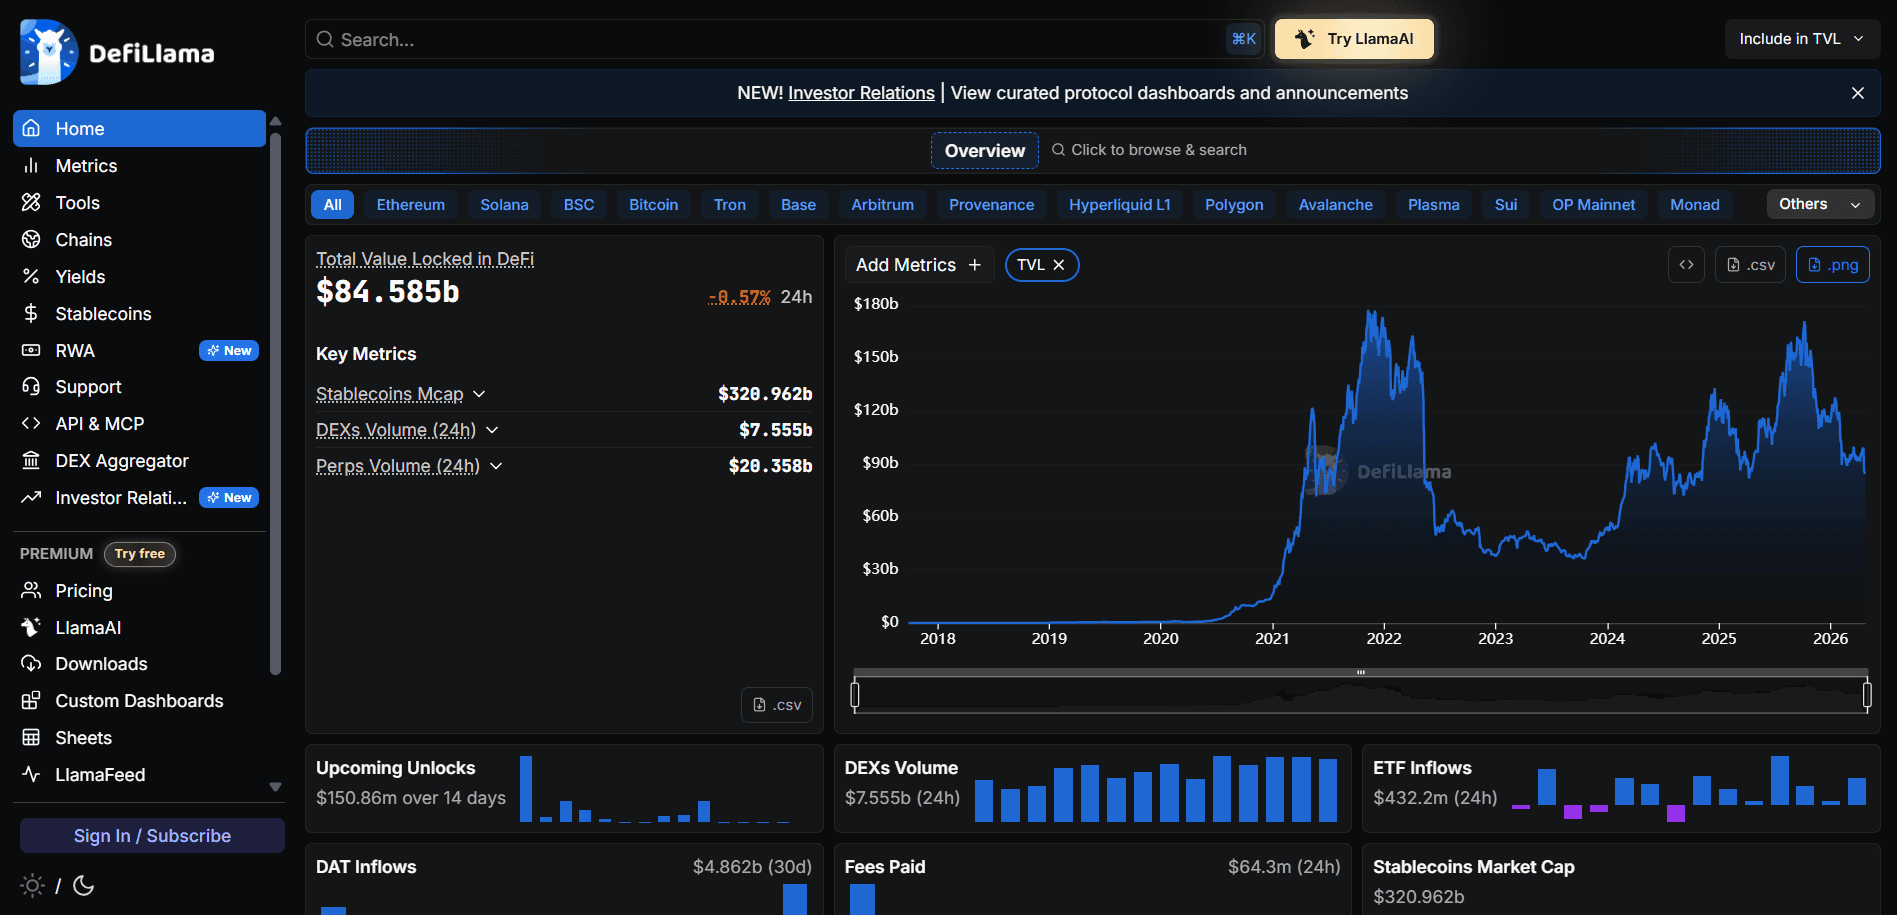The image size is (1897, 915).
Task: Filter by Ethereum chain
Action: point(411,205)
